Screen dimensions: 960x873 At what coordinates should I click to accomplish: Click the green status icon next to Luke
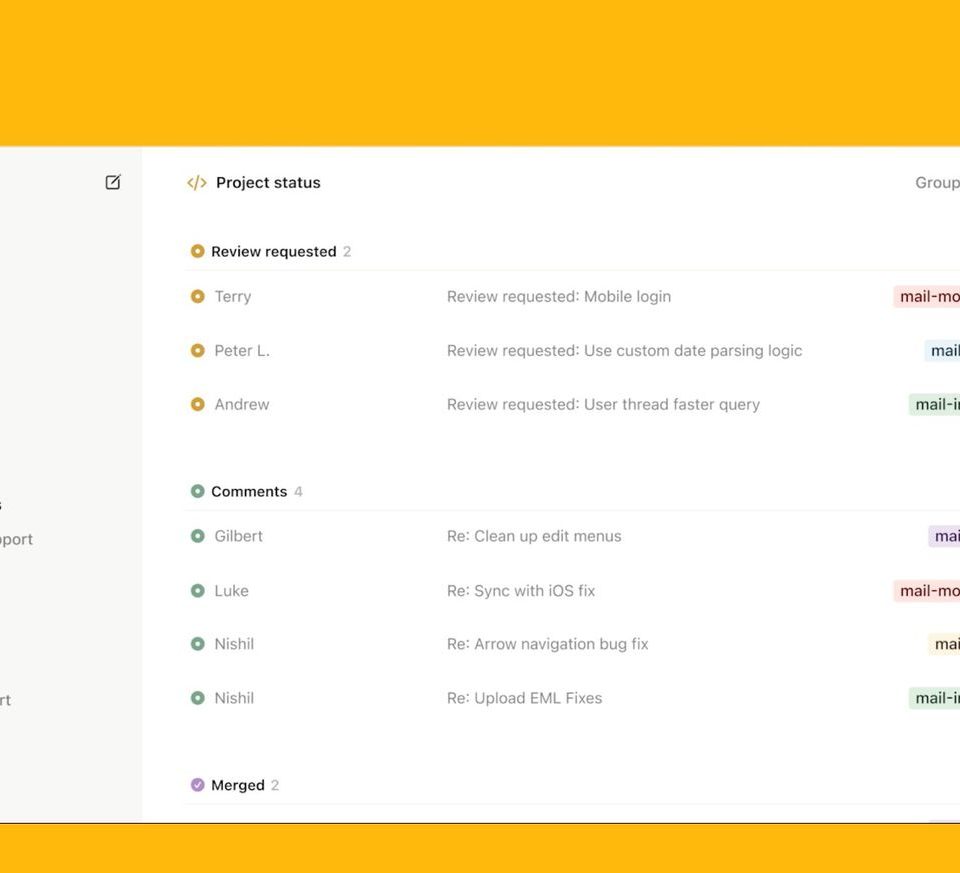click(198, 591)
